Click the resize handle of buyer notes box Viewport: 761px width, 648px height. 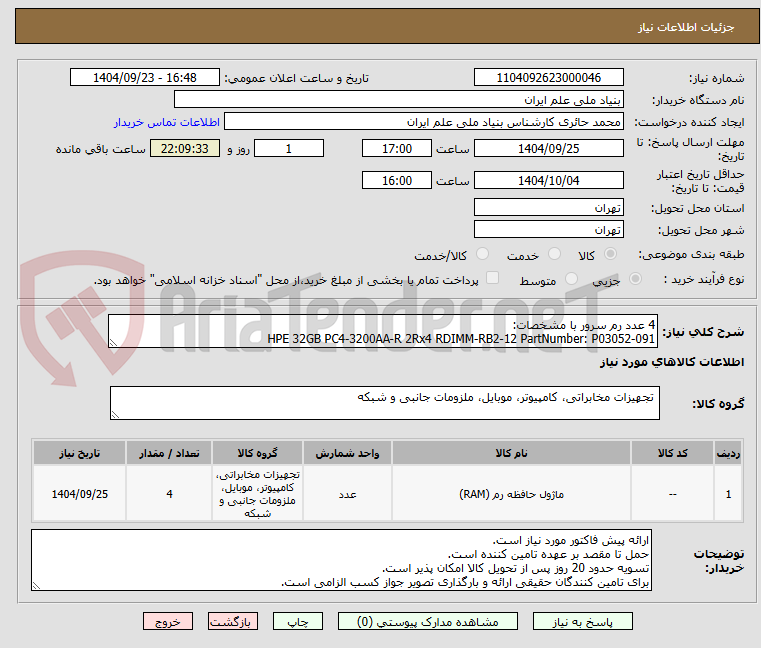coord(36,586)
